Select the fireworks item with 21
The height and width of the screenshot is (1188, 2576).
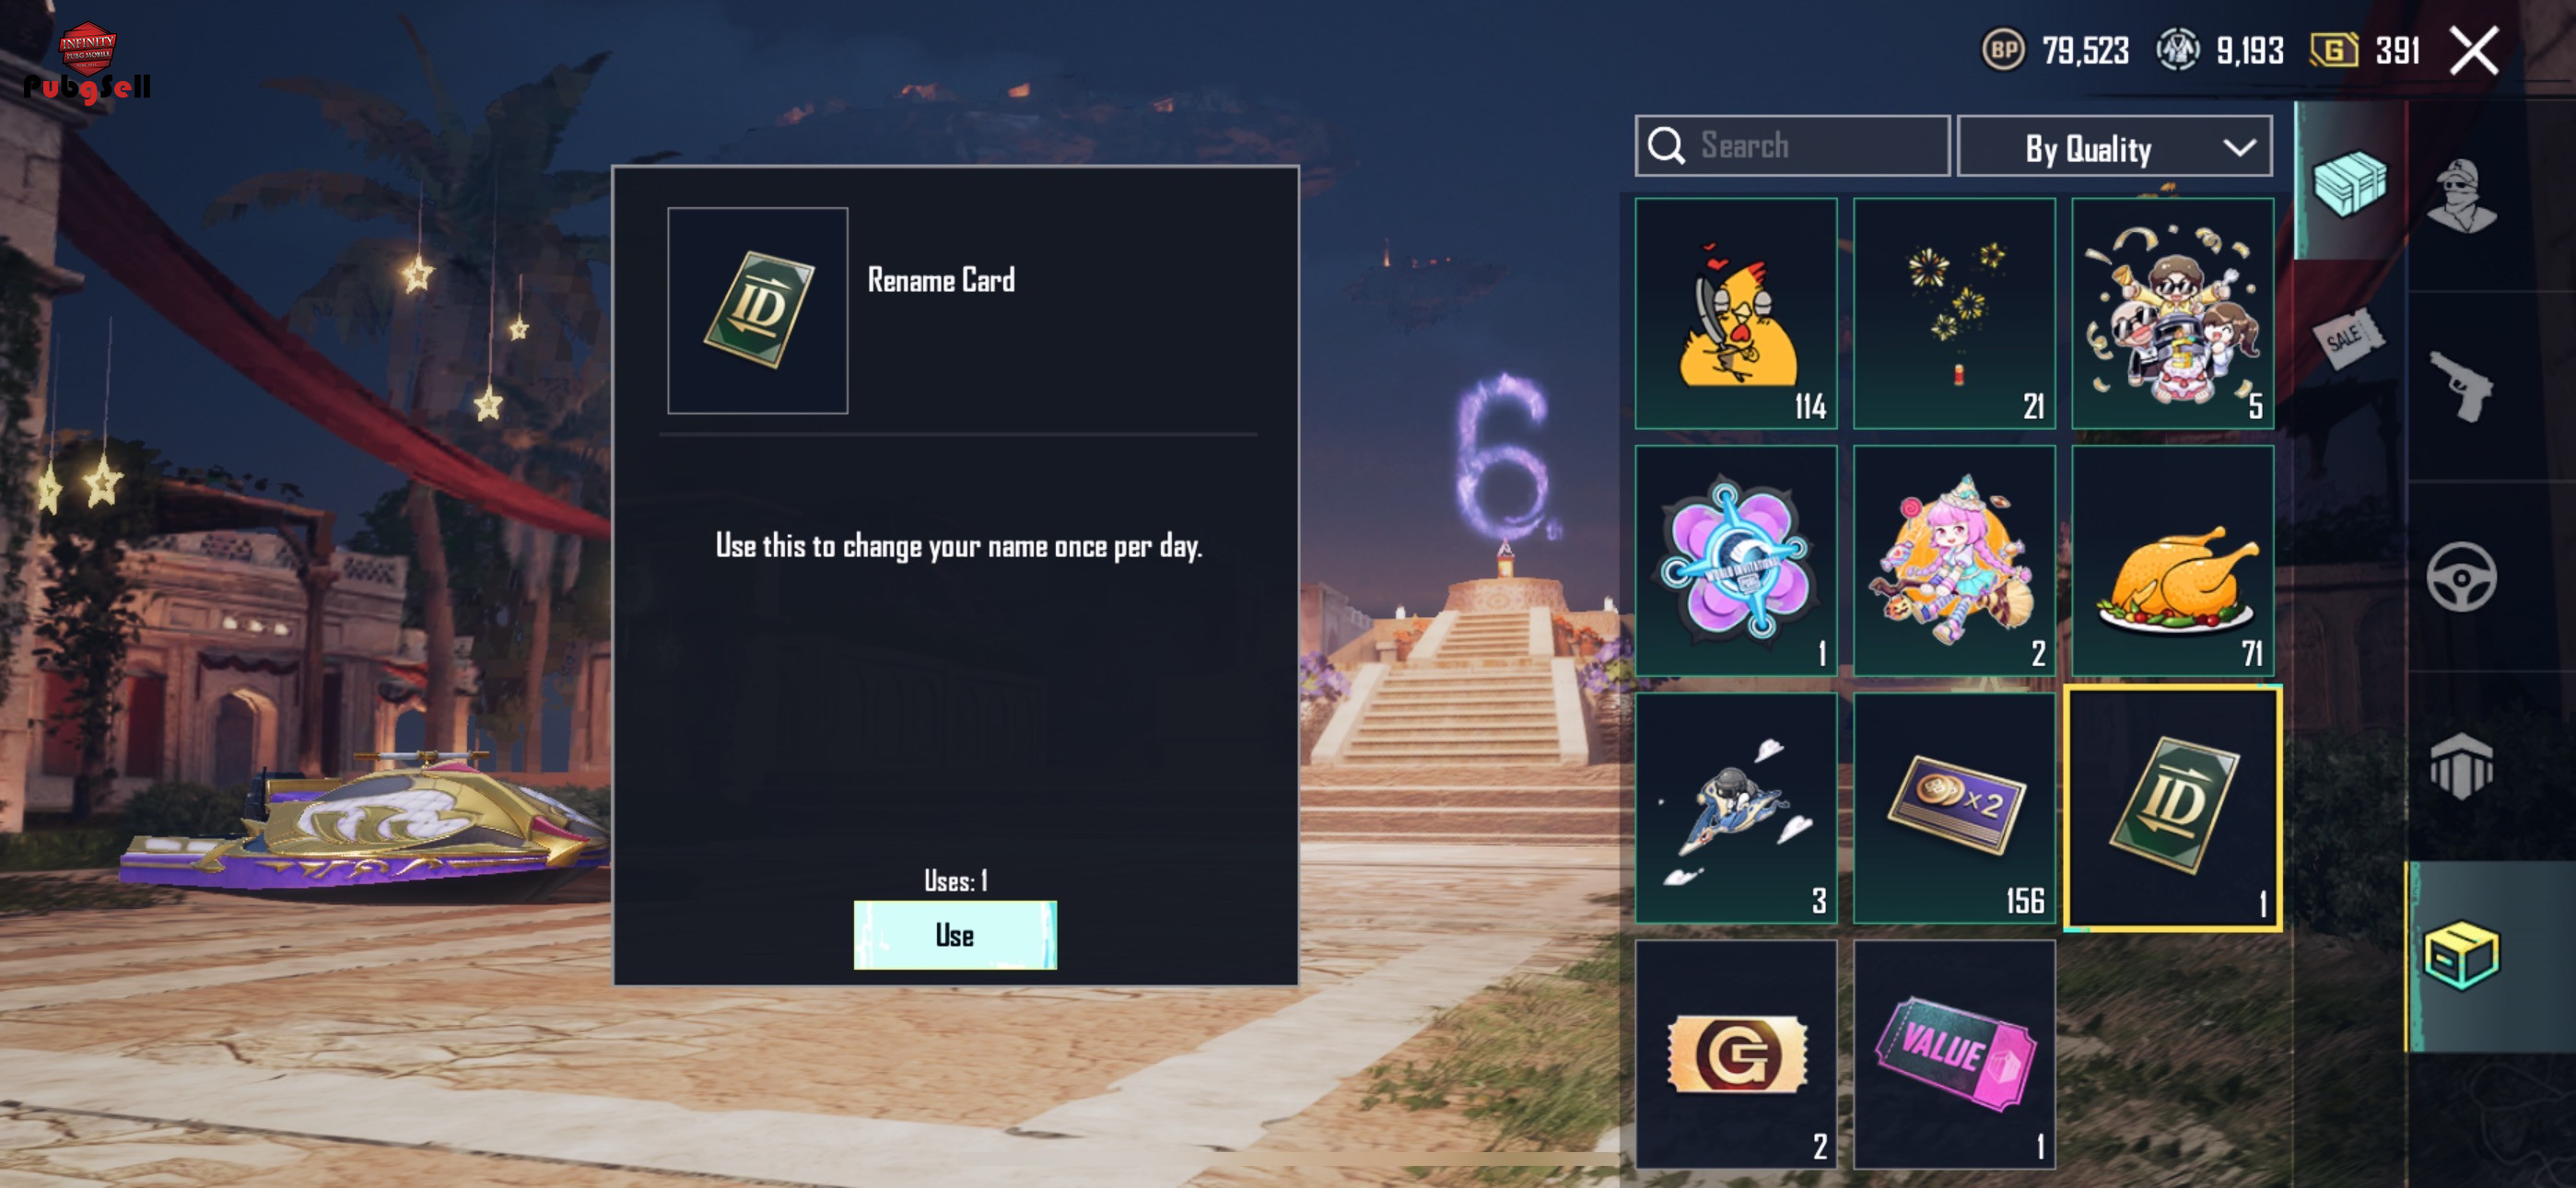pyautogui.click(x=1955, y=313)
